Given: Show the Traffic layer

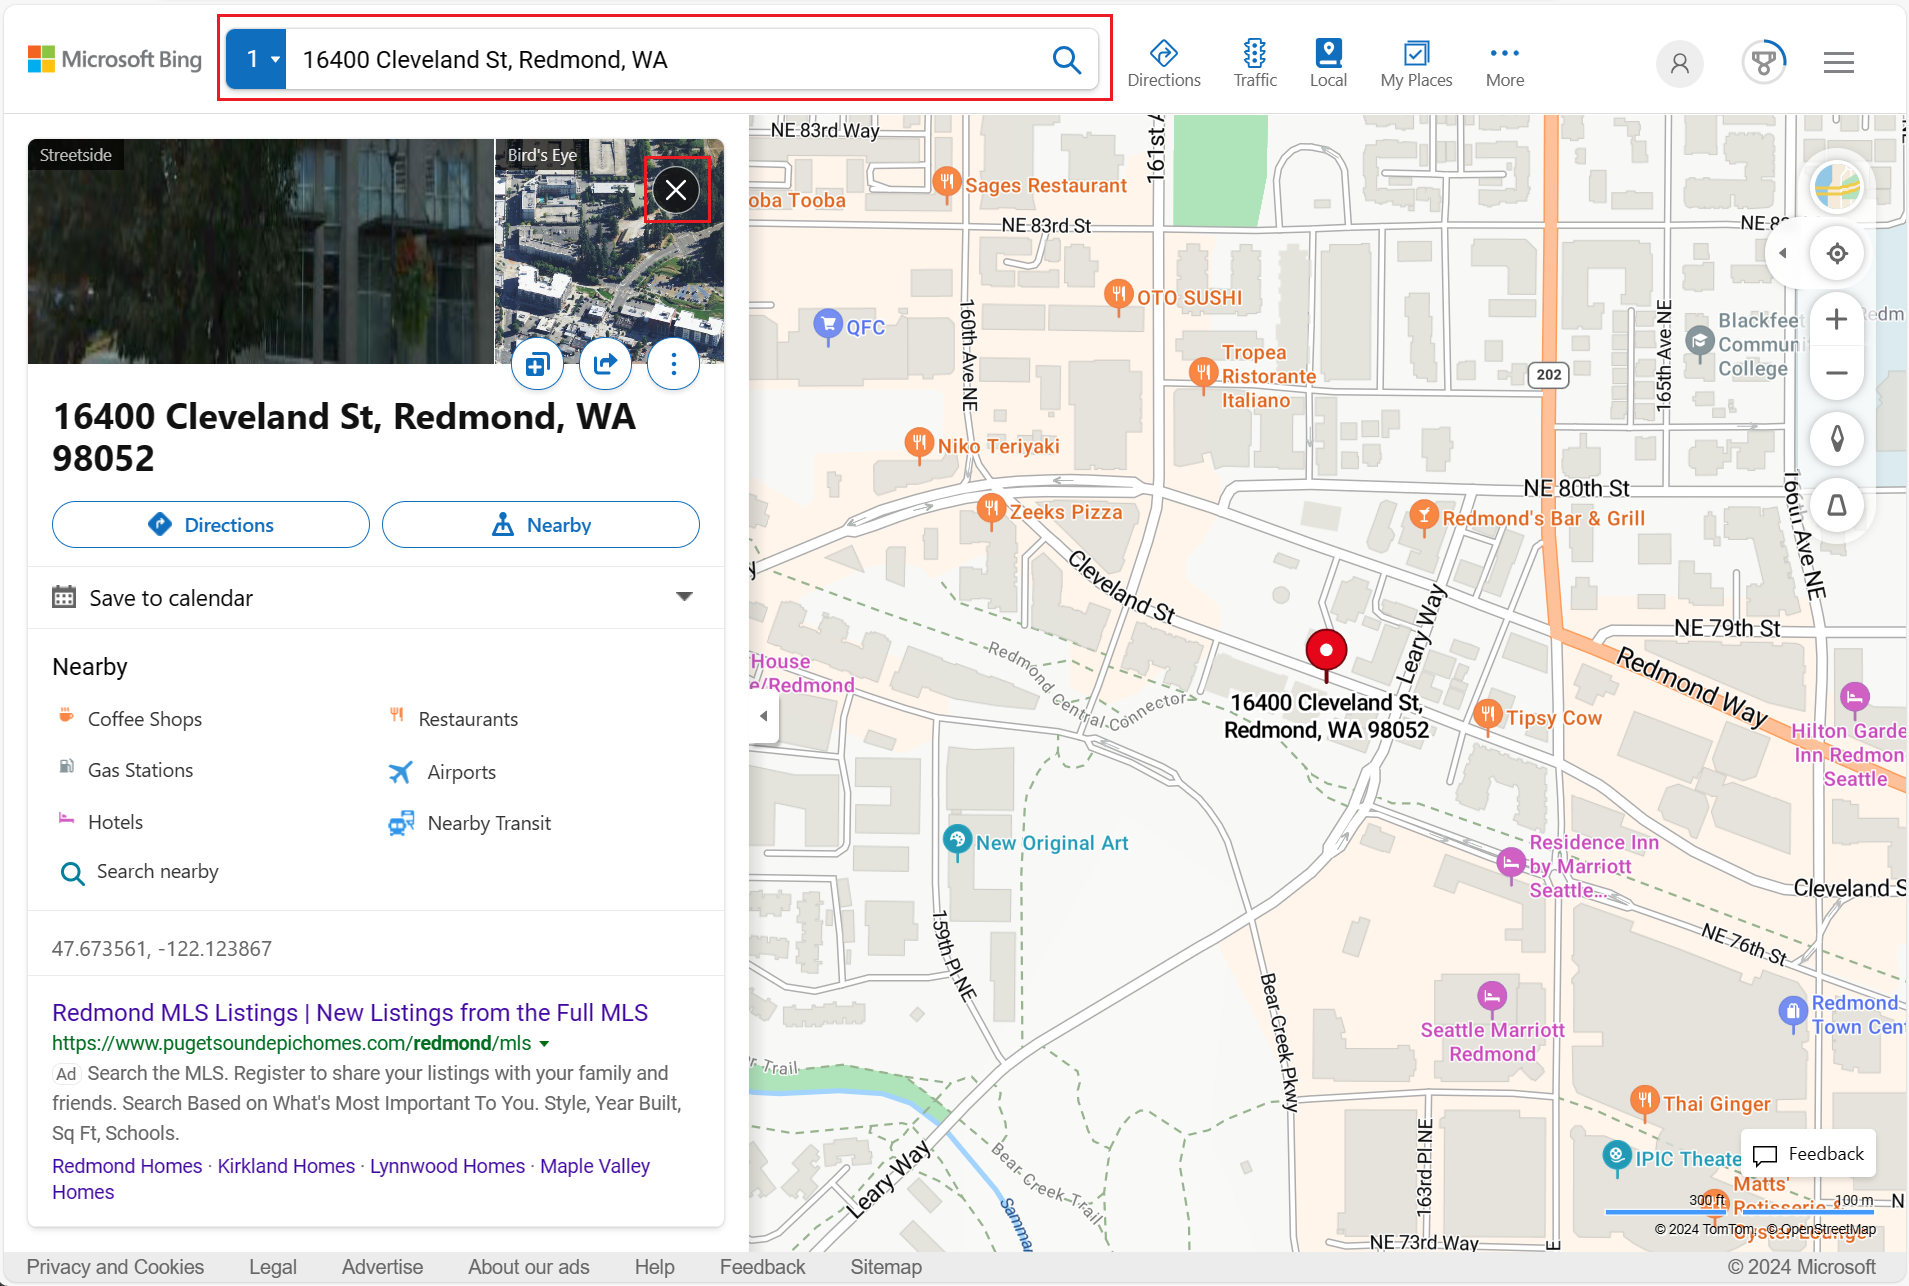Looking at the screenshot, I should [1255, 64].
